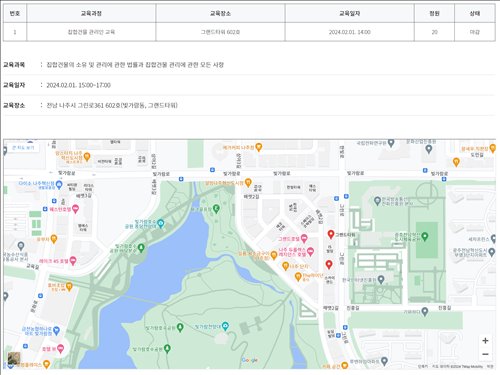Open the larger map view link
The height and width of the screenshot is (375, 500).
23,147
